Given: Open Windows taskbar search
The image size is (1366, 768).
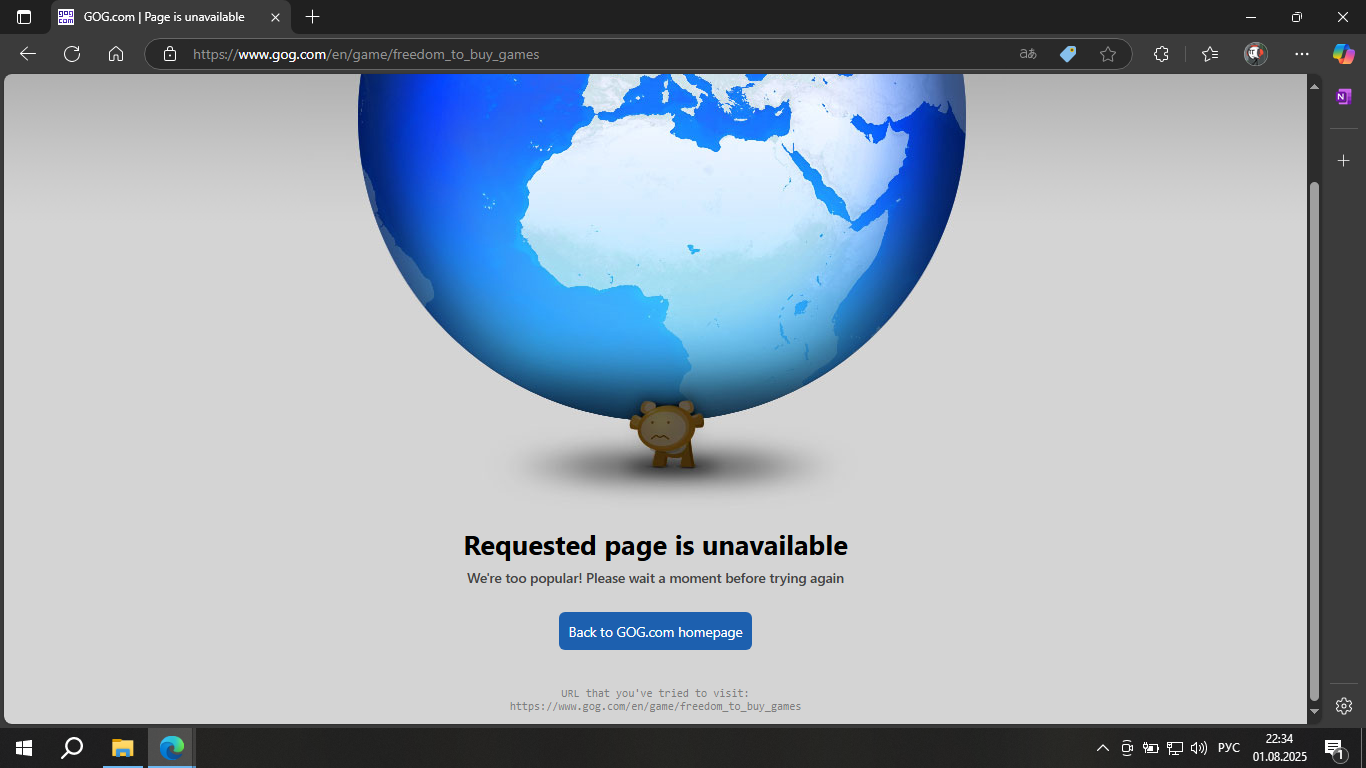Looking at the screenshot, I should tap(72, 747).
